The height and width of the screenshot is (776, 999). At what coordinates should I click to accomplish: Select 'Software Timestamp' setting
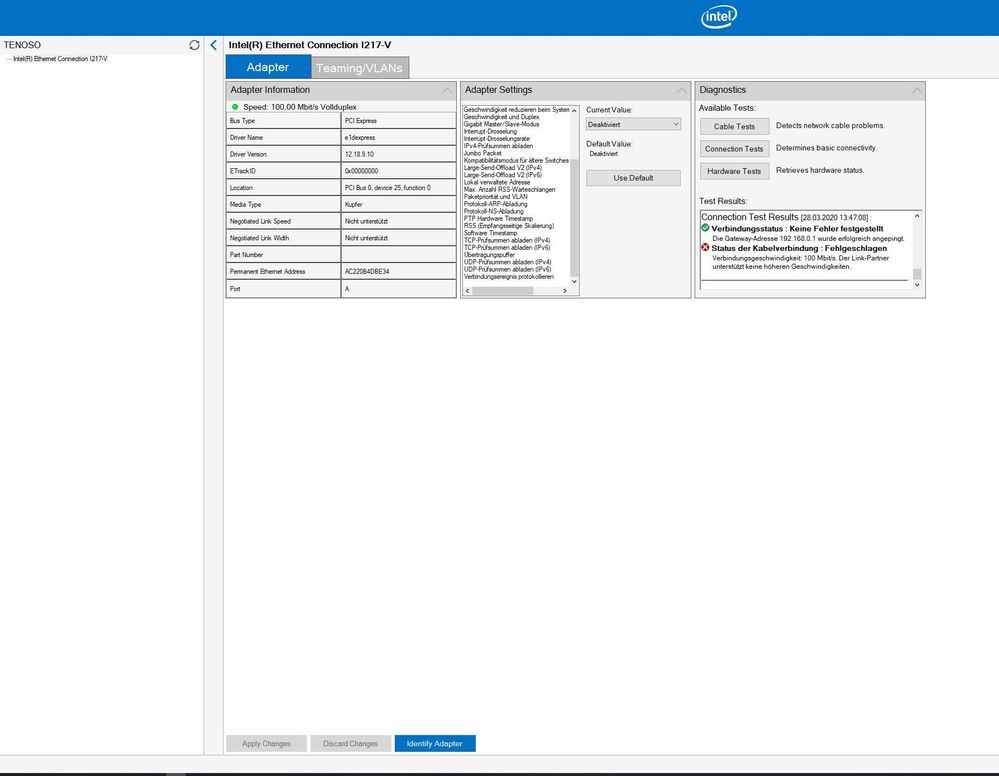(491, 233)
